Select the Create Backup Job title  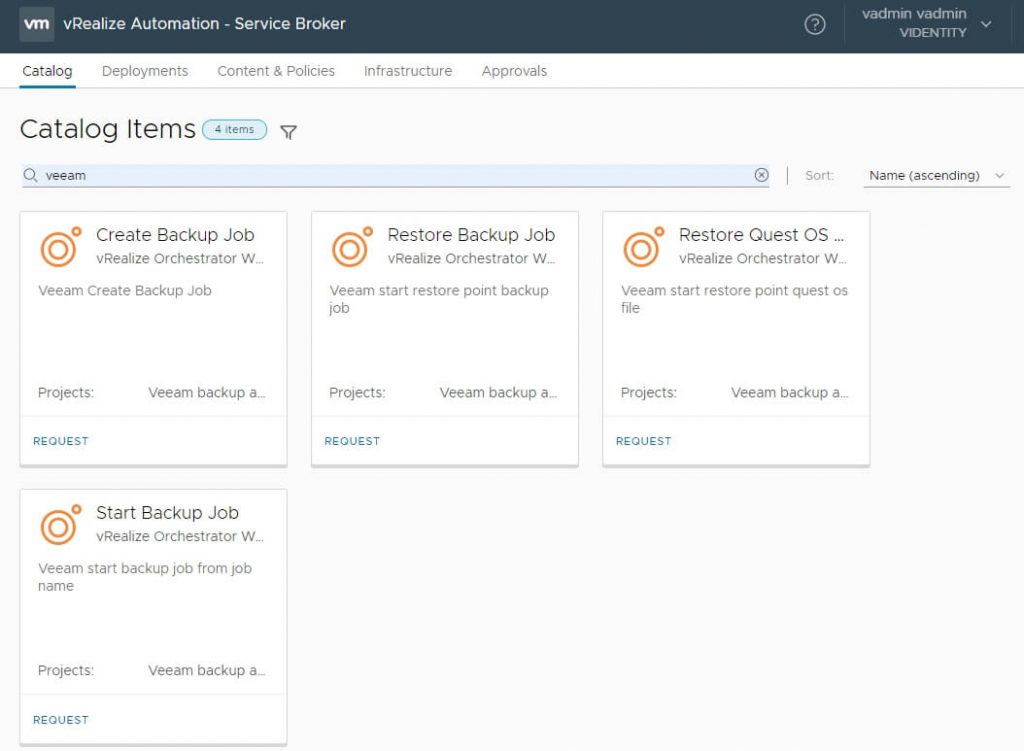pos(175,234)
